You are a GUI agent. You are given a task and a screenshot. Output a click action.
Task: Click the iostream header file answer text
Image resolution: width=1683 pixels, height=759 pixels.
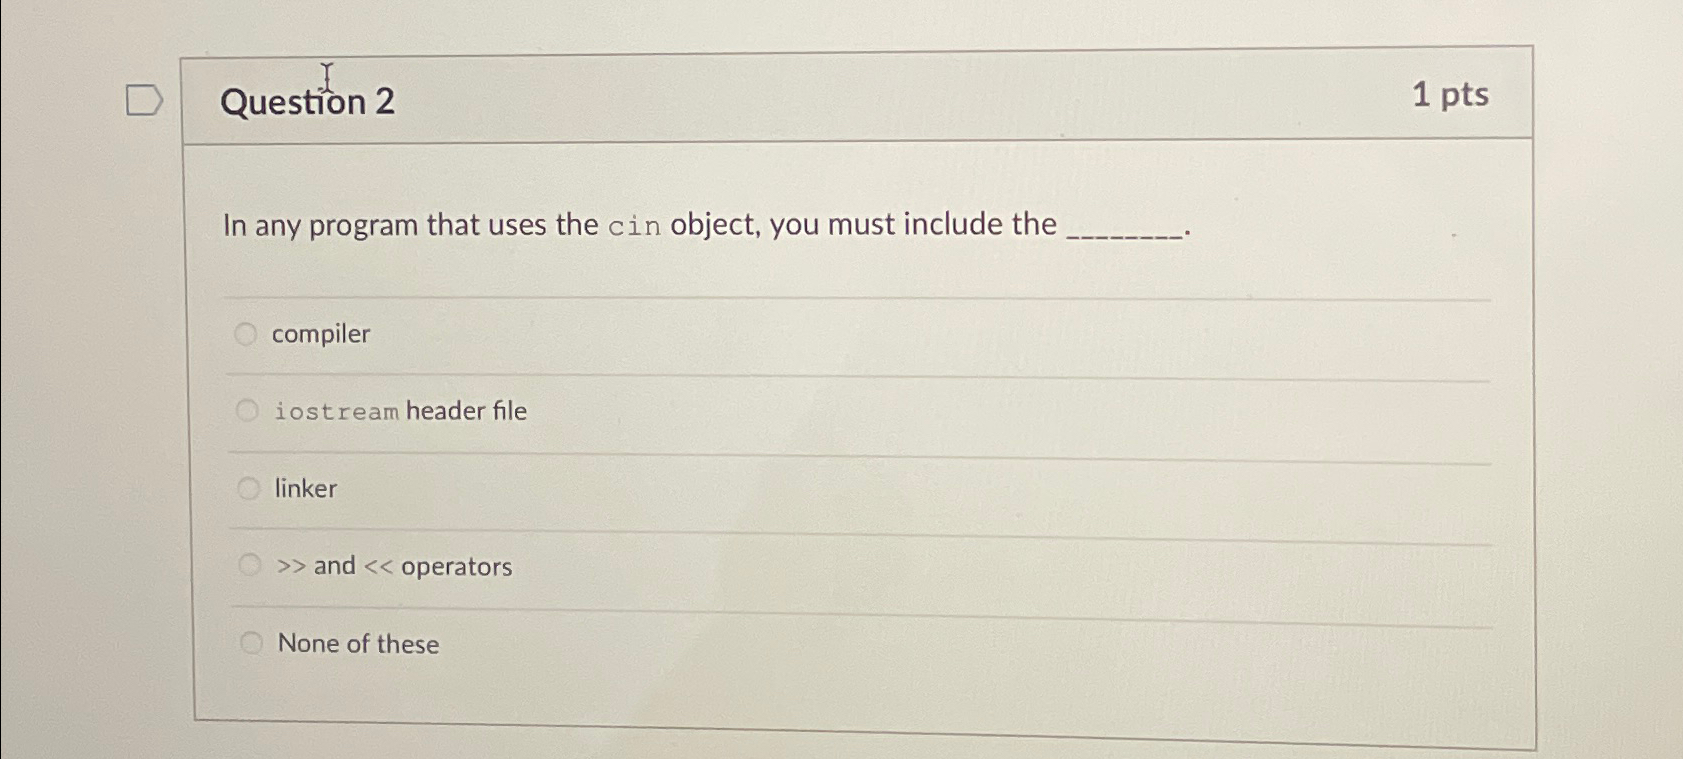tap(400, 410)
